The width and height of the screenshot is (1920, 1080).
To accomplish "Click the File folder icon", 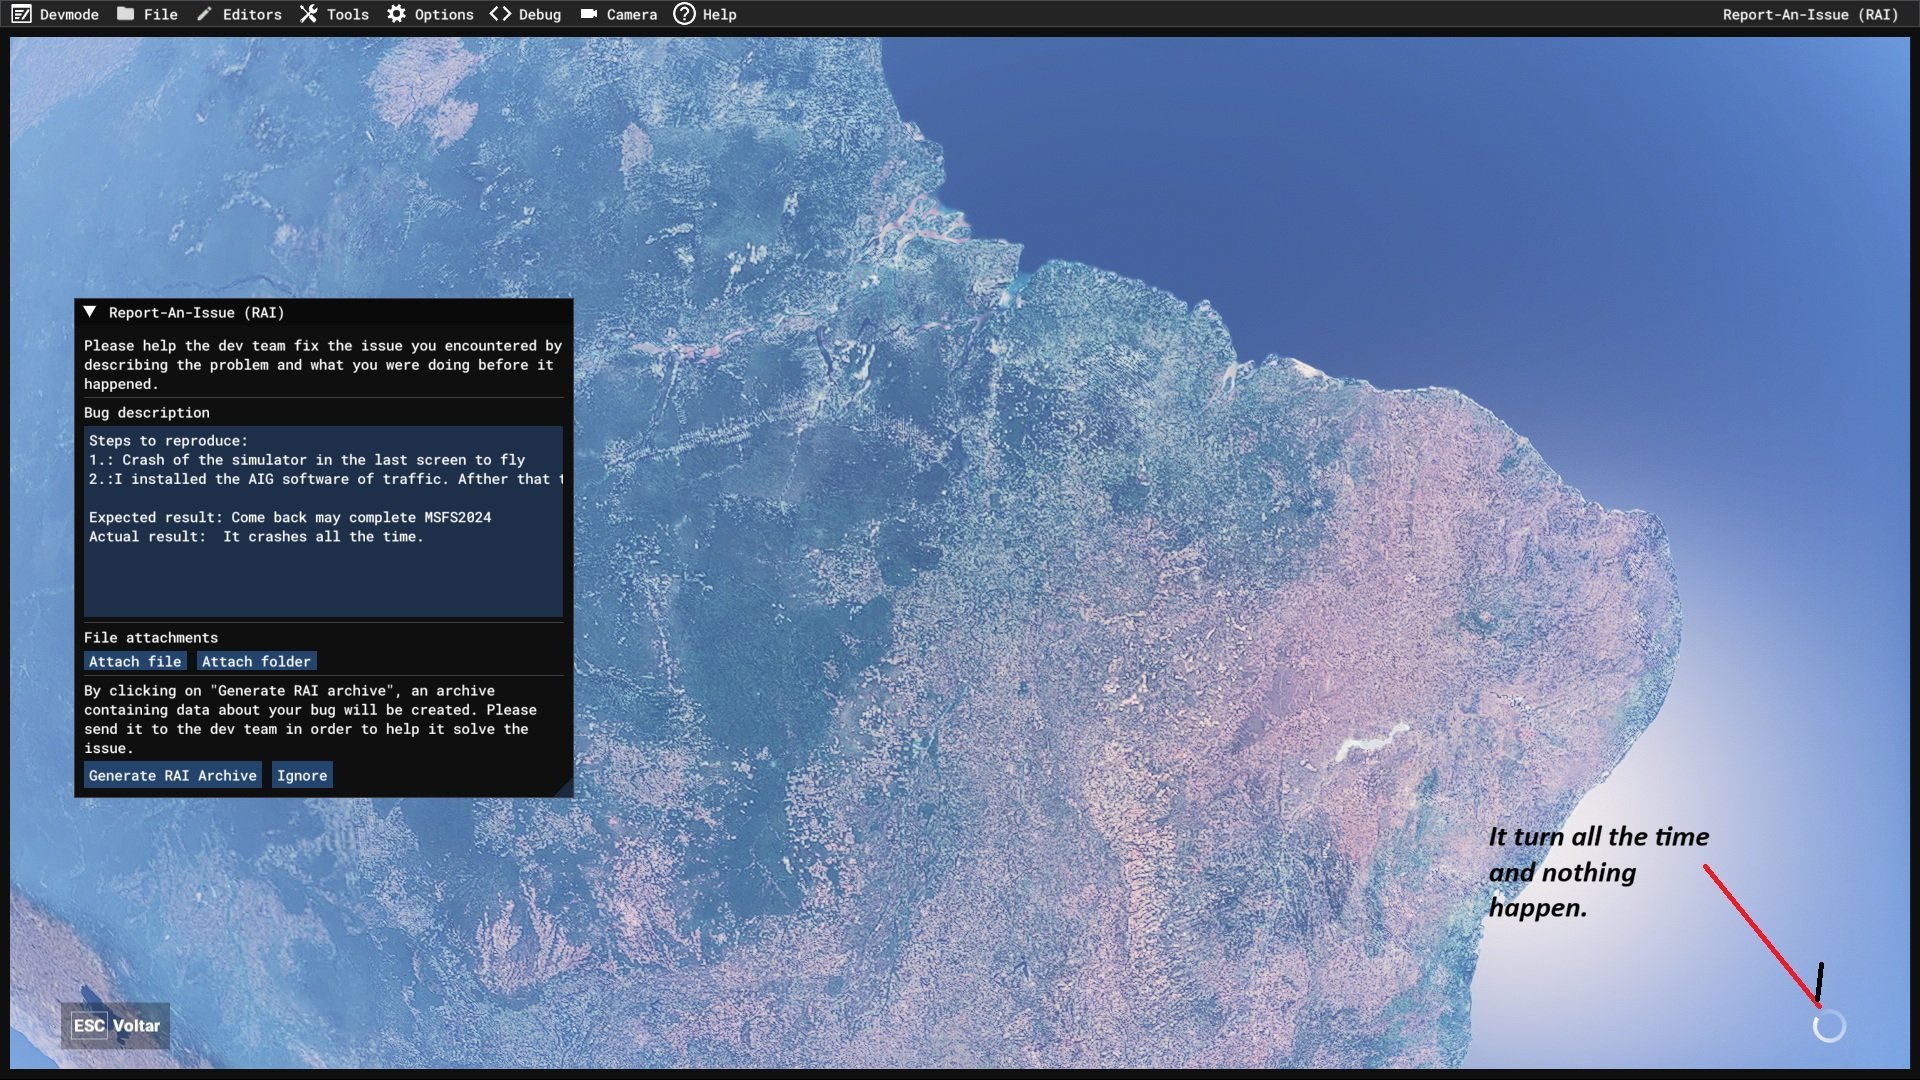I will 125,14.
